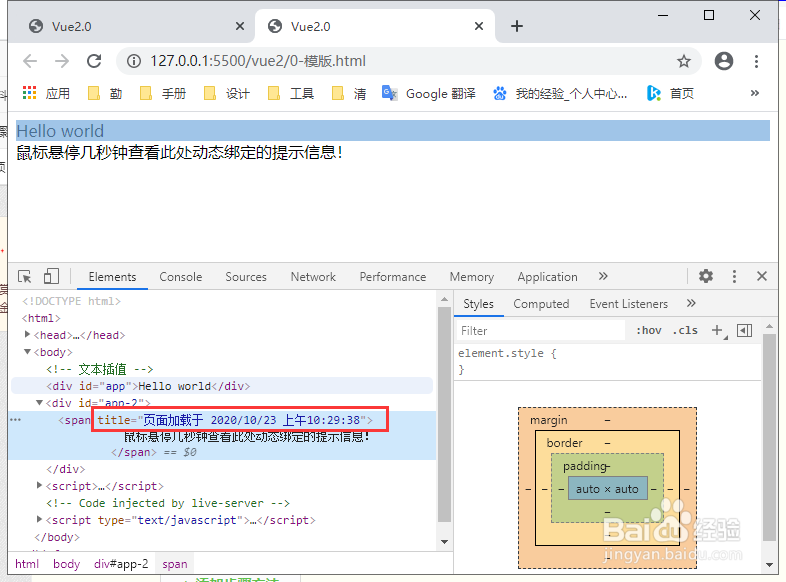Click the address bar URL
The image size is (786, 582).
coord(258,61)
